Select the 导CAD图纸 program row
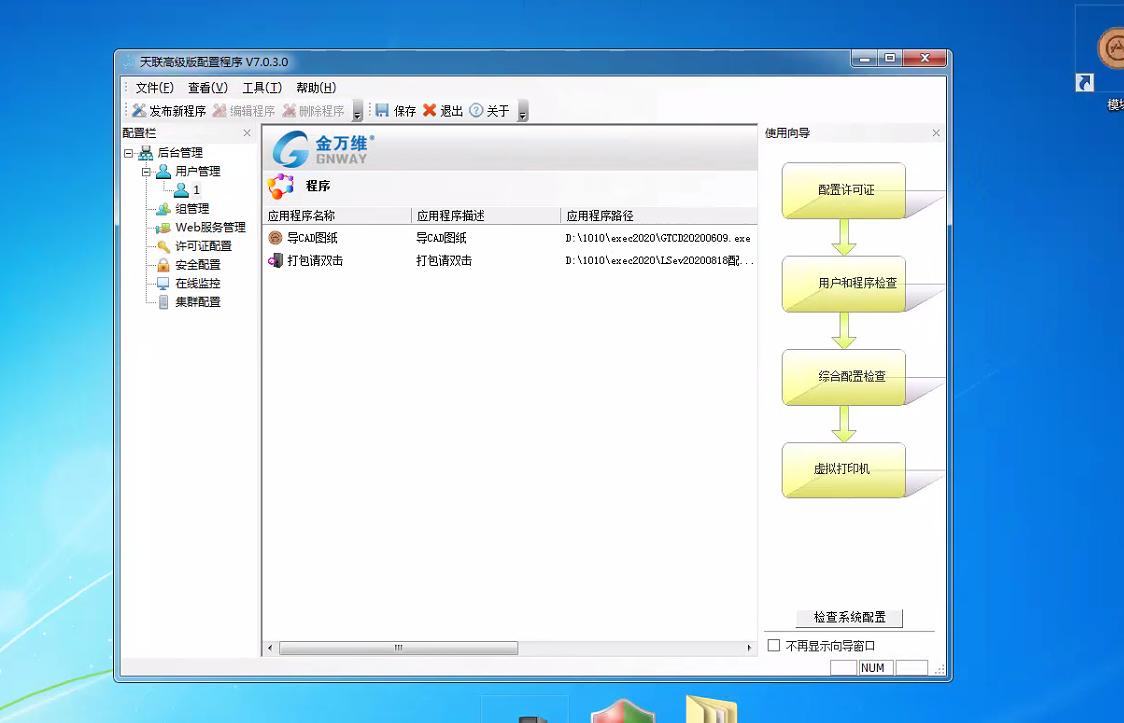This screenshot has width=1124, height=723. coord(310,238)
